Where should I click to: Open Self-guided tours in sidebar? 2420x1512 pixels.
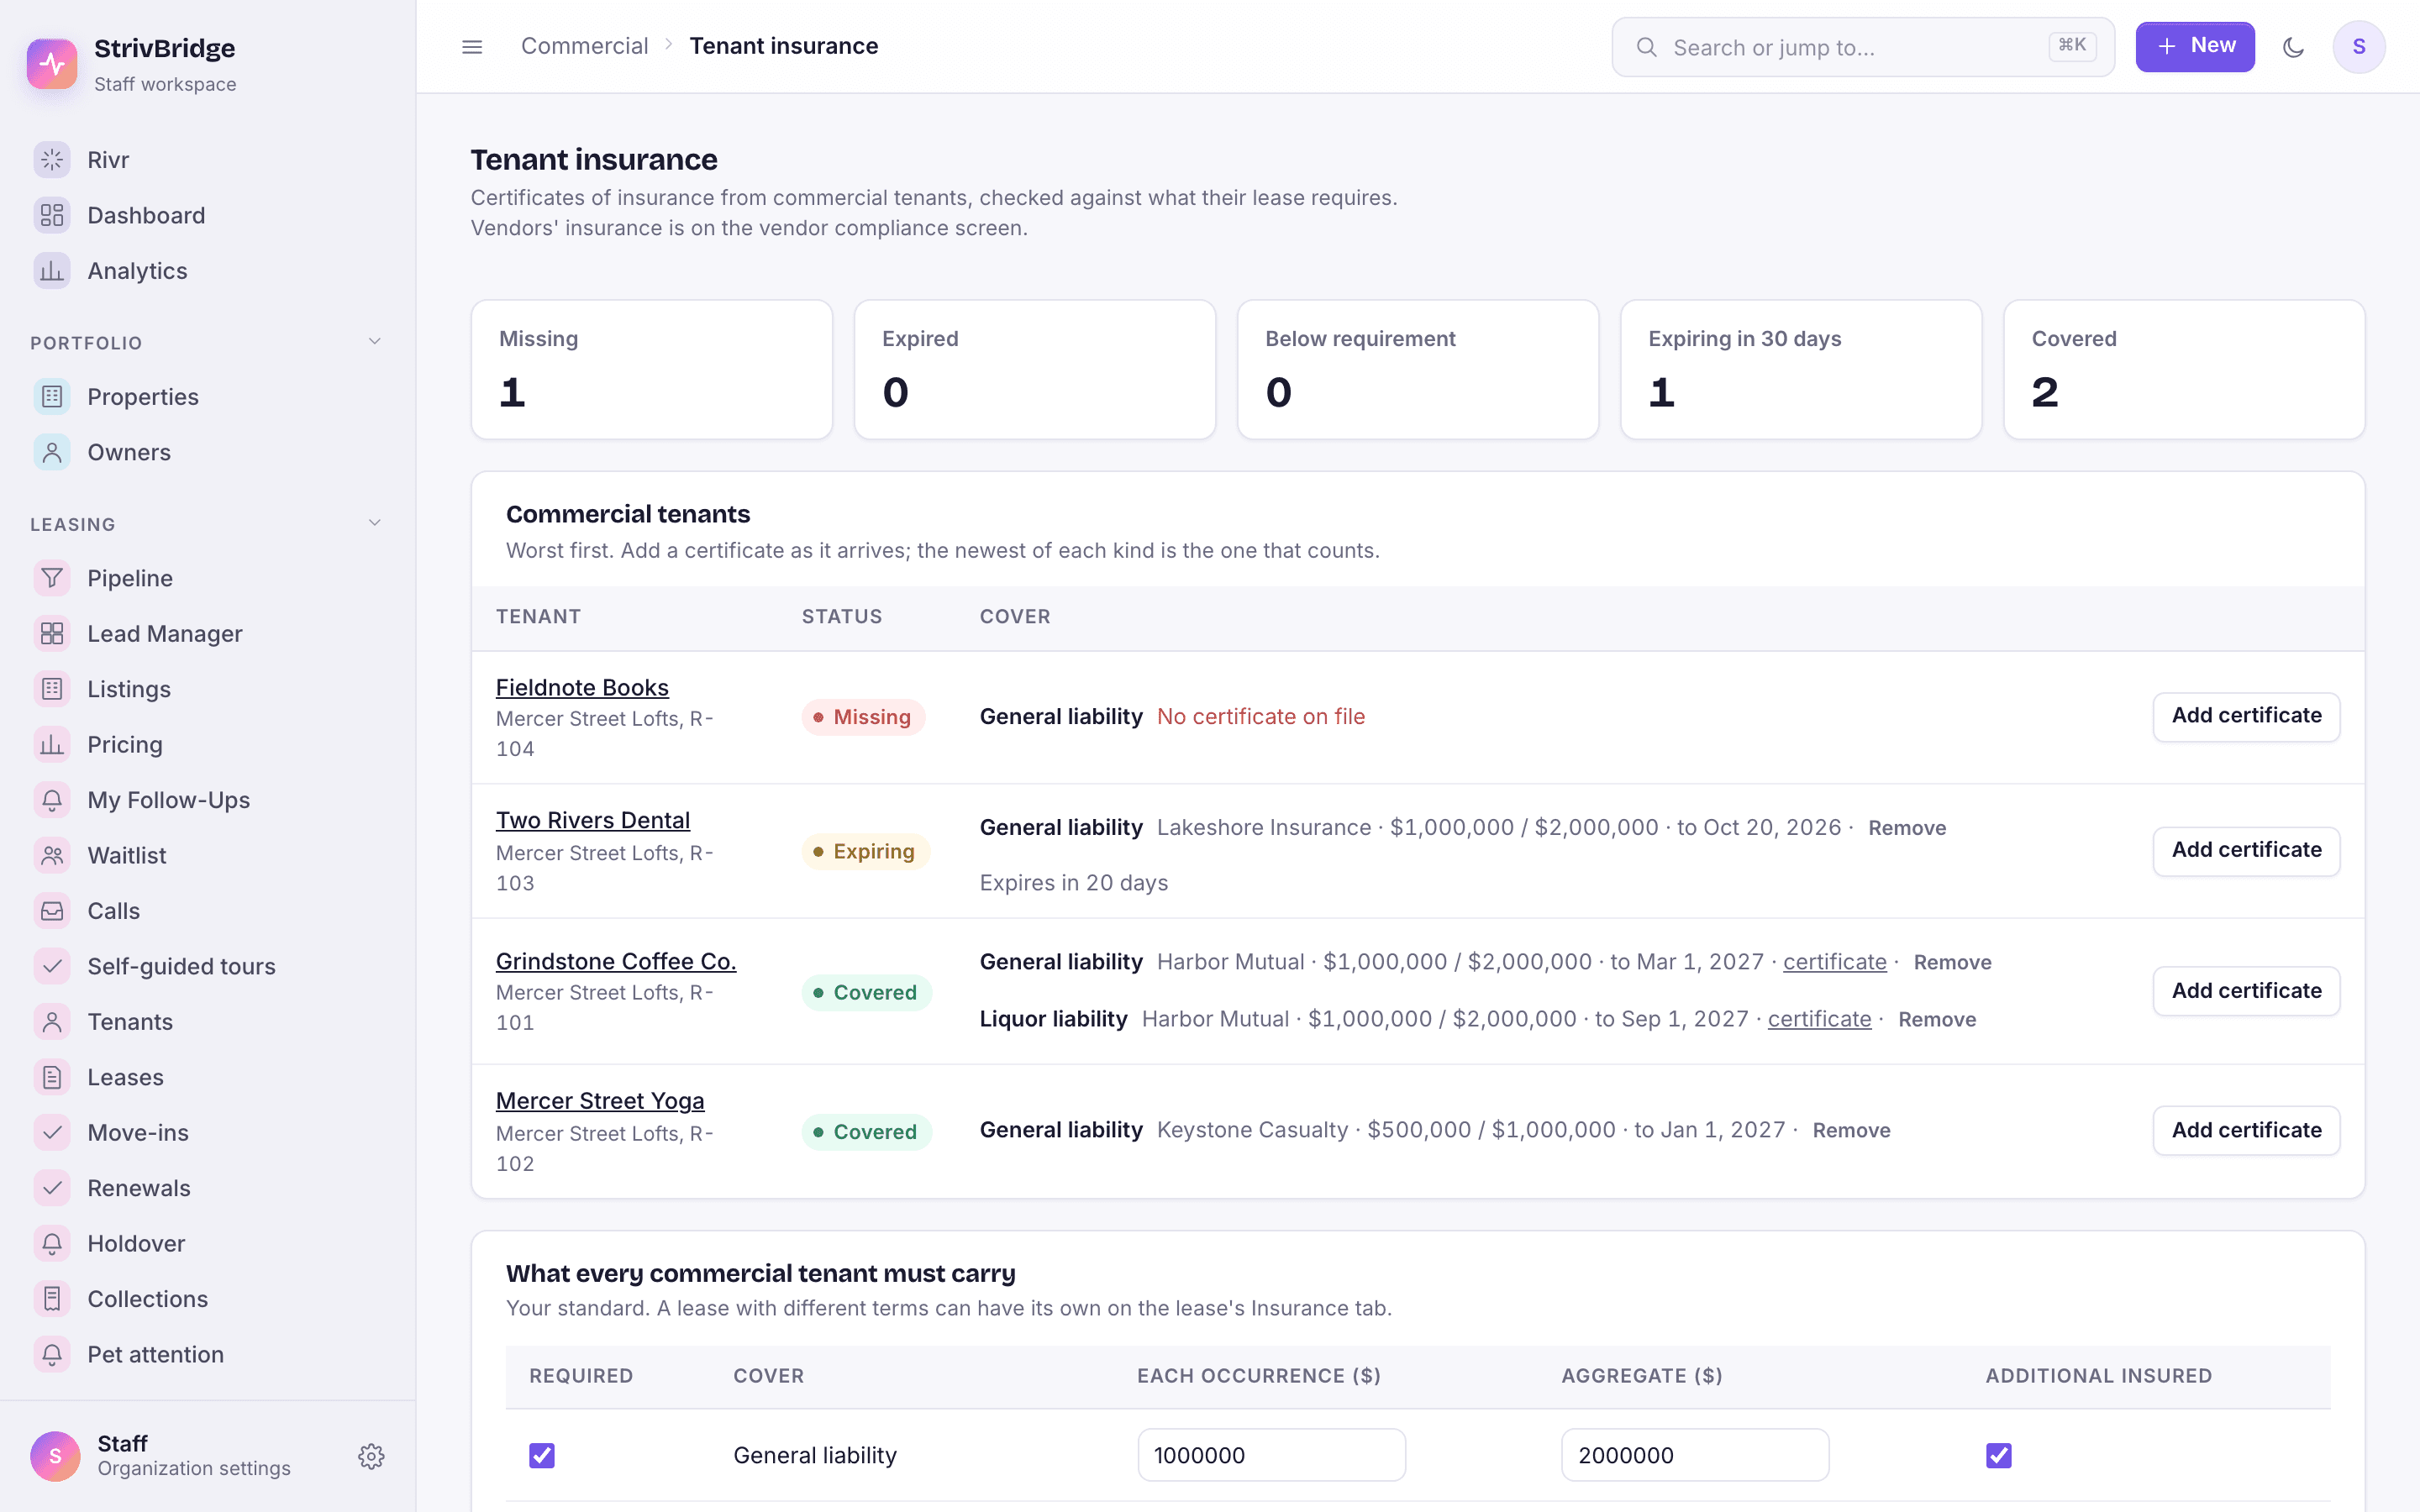click(207, 966)
